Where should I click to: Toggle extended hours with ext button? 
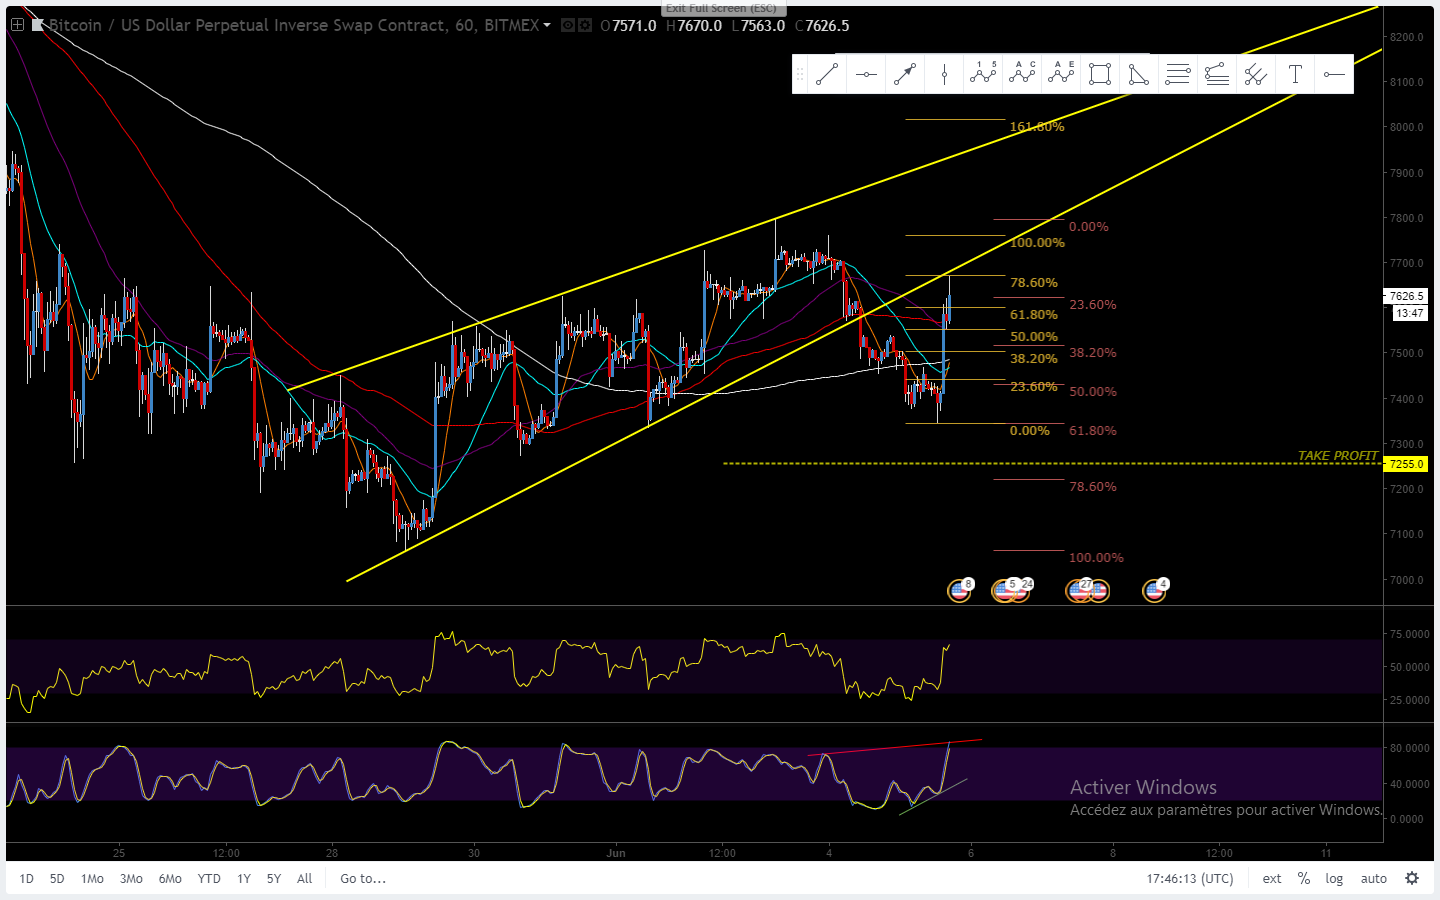1271,879
